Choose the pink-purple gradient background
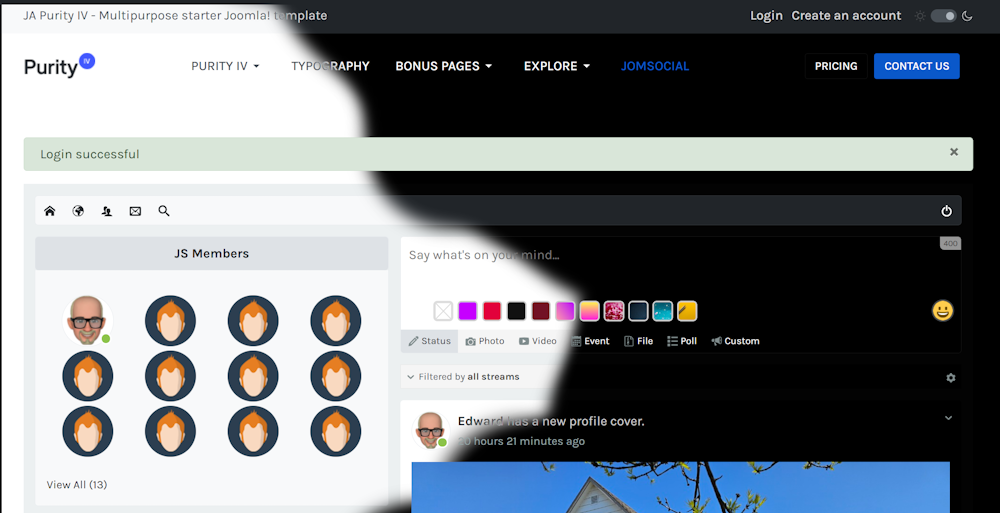Screen dimensions: 1000x513 pyautogui.click(x=565, y=311)
